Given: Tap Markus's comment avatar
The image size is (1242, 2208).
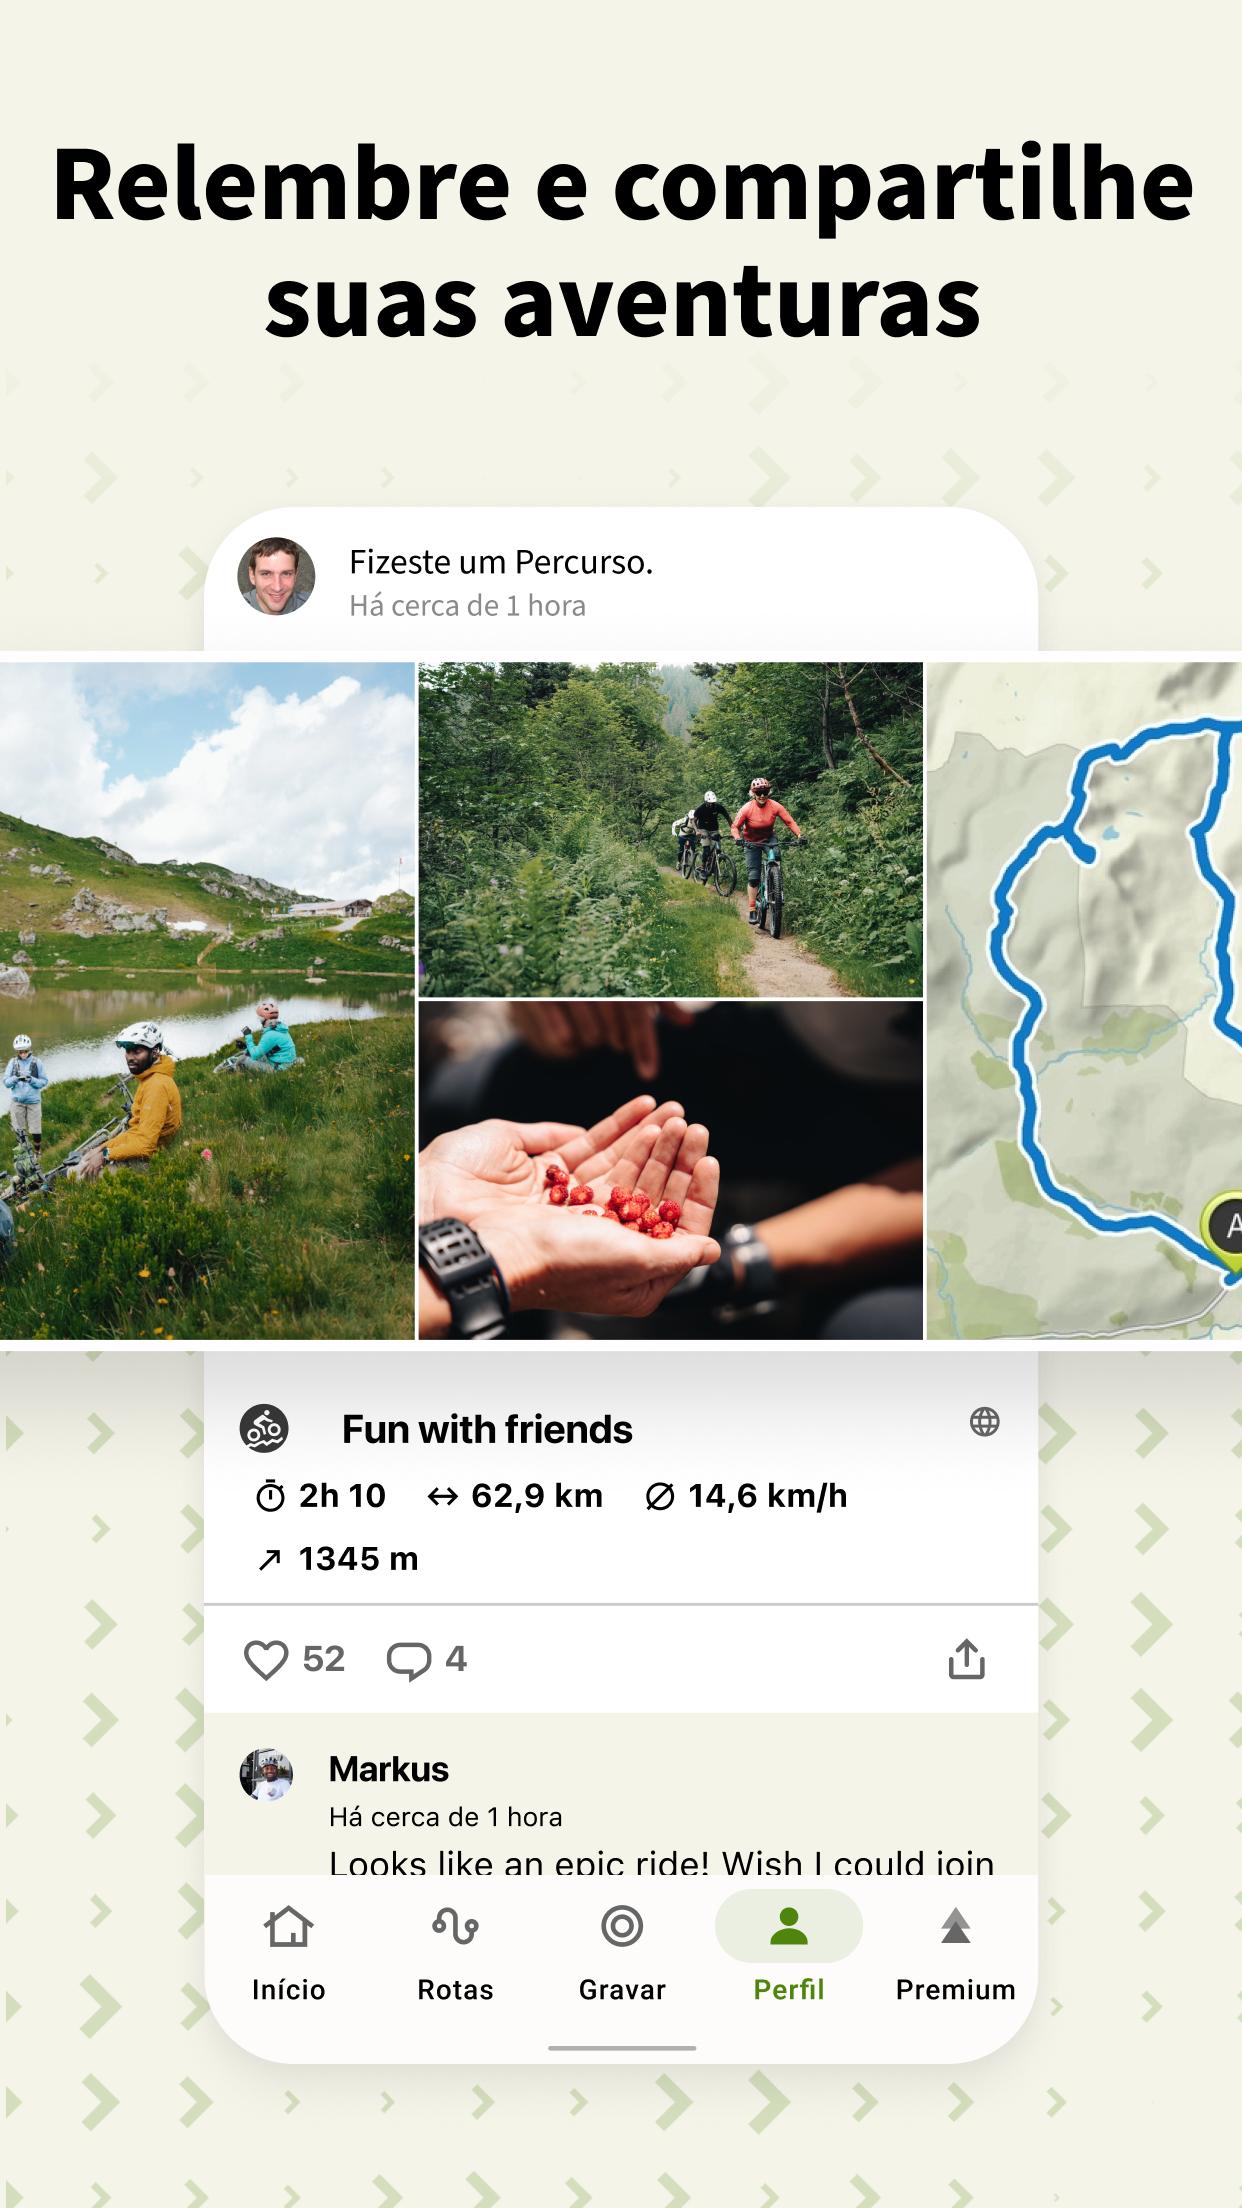Looking at the screenshot, I should pyautogui.click(x=266, y=1775).
